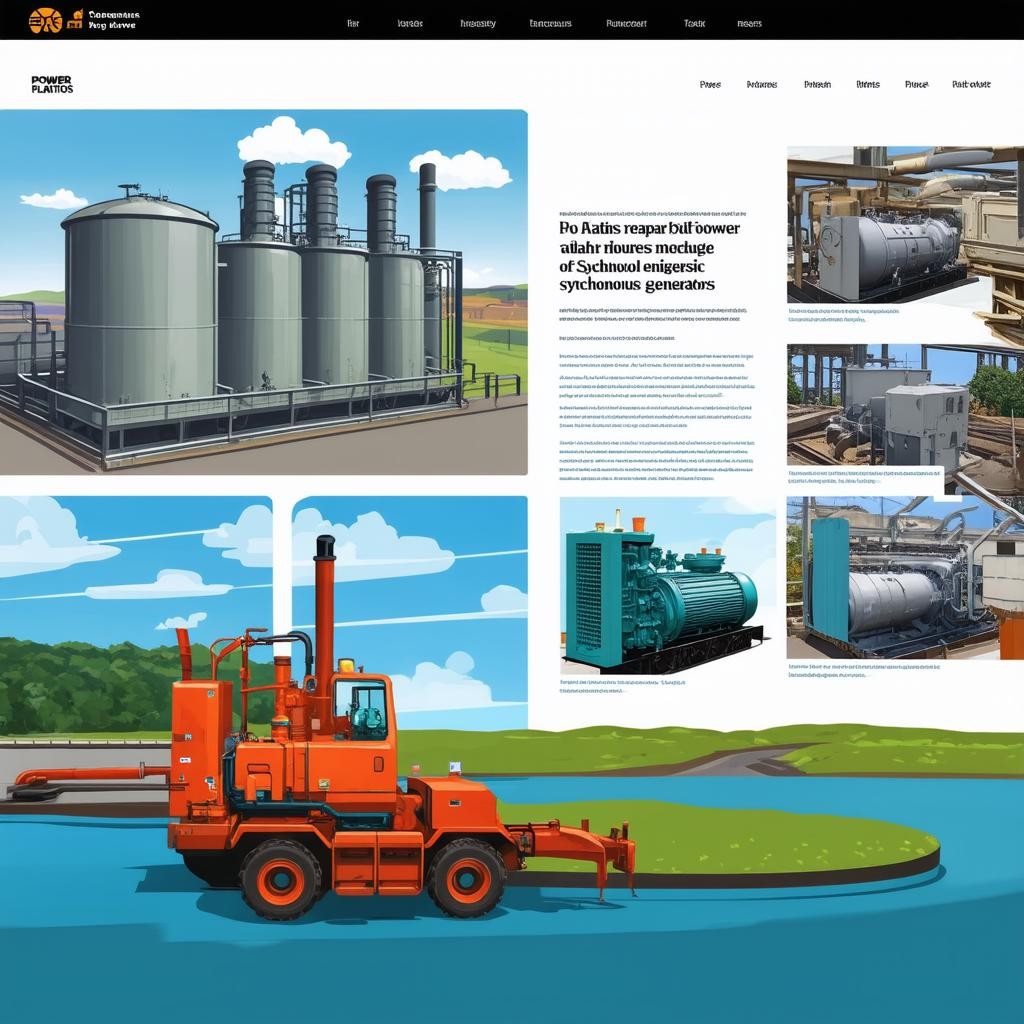This screenshot has height=1024, width=1024.
Task: Open the 'Tark' item in the black menu bar
Action: click(x=694, y=23)
